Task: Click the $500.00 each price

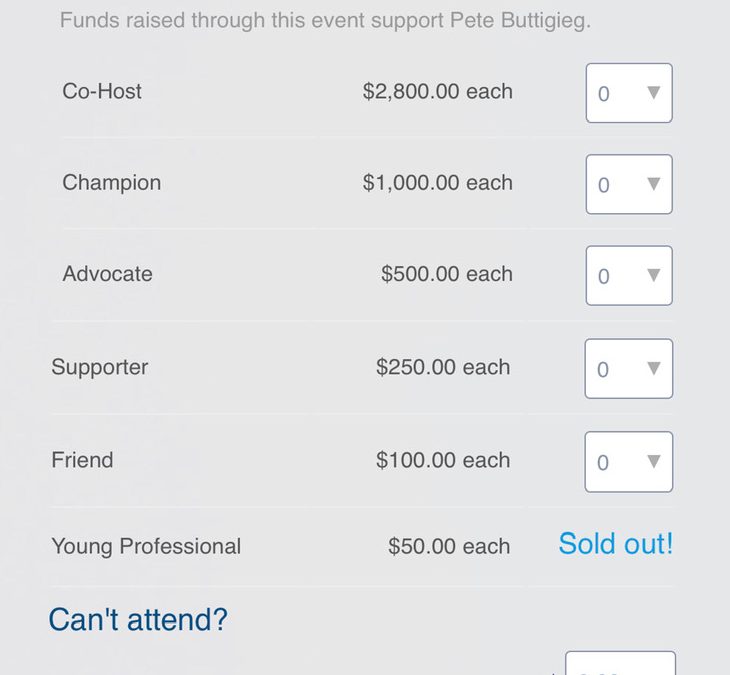Action: click(446, 274)
